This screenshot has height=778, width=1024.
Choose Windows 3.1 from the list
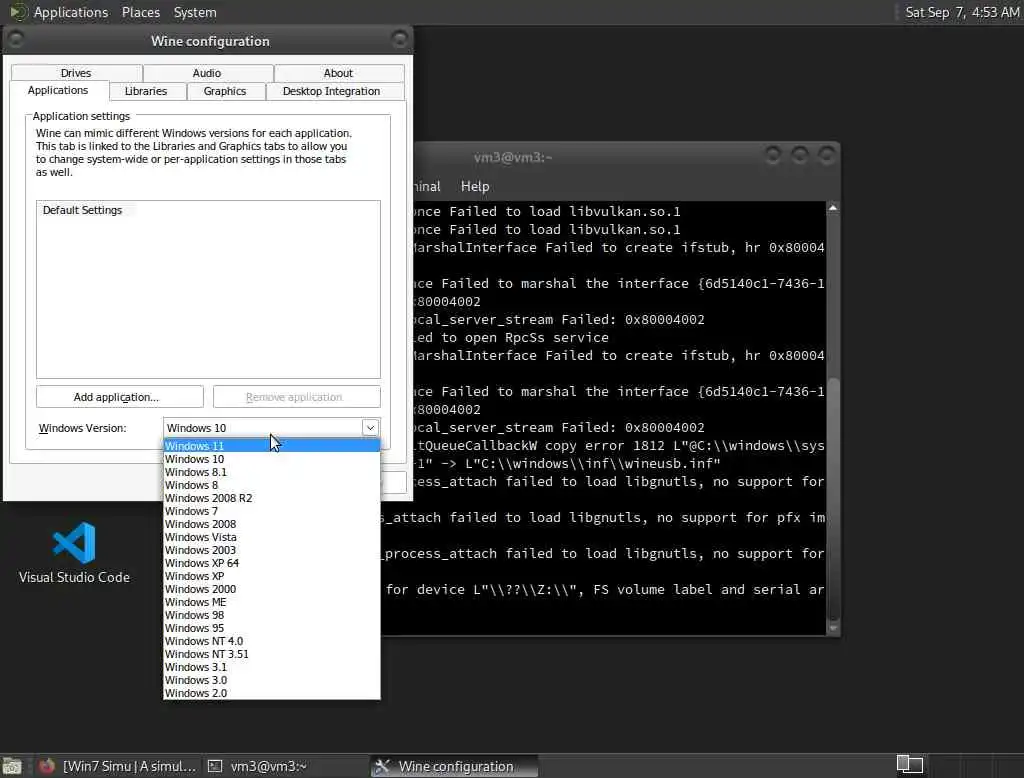272,668
